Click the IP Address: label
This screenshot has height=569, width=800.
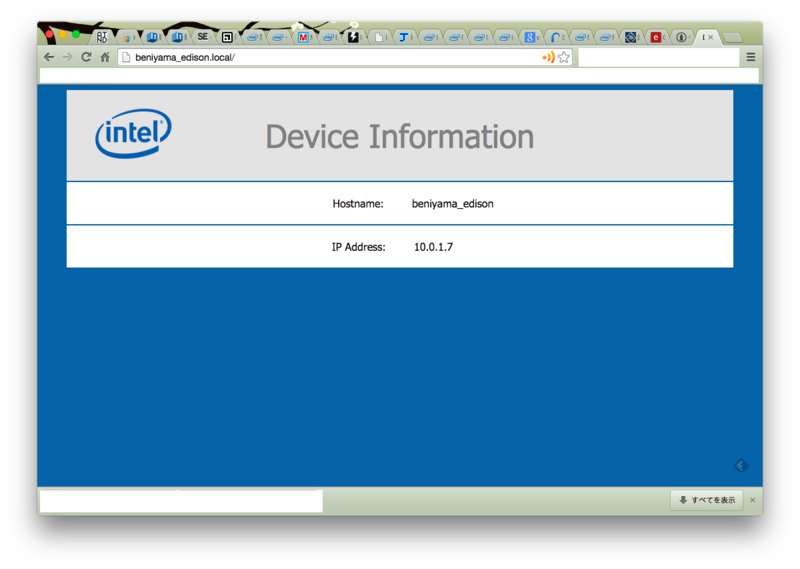359,247
